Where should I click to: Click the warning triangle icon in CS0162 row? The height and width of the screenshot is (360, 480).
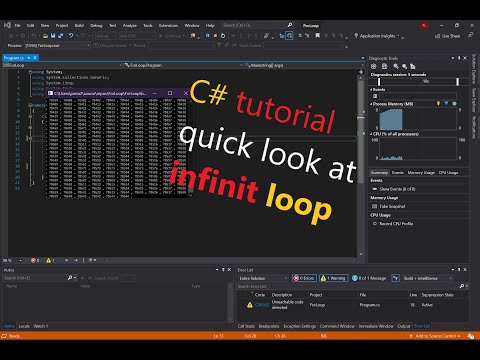[250, 305]
